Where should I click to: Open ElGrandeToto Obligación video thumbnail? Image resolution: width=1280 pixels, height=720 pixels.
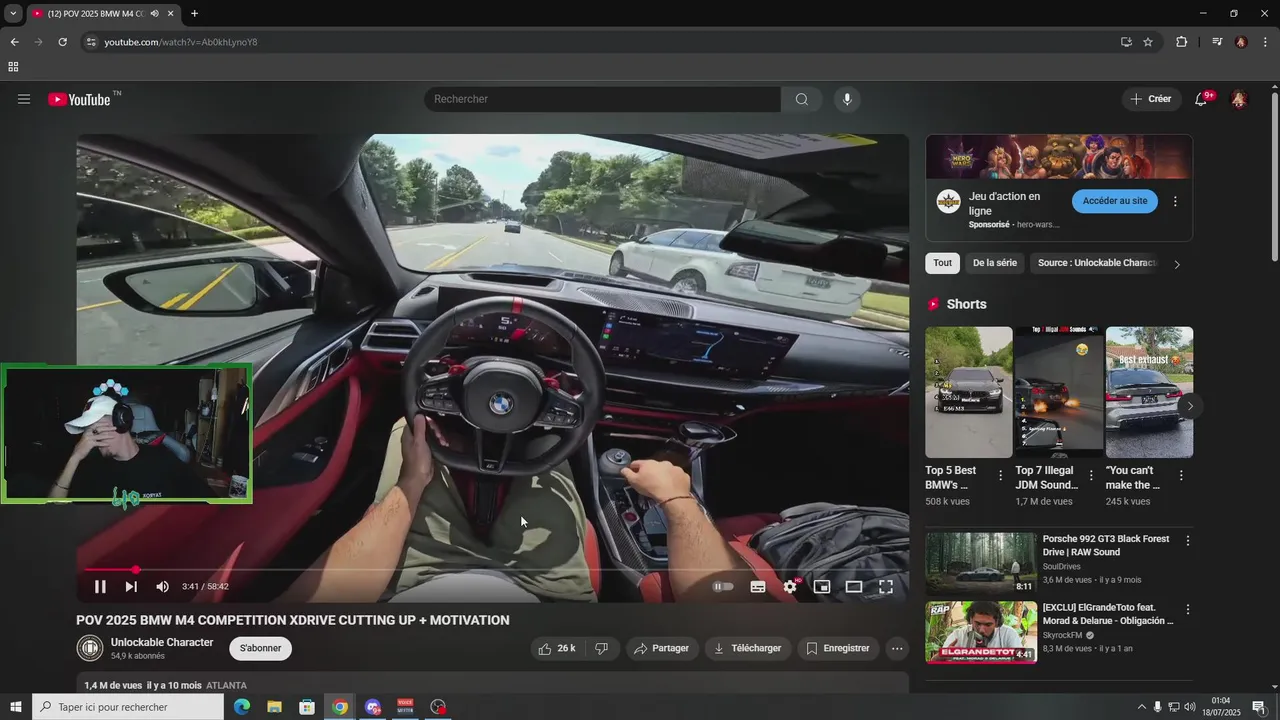point(981,632)
